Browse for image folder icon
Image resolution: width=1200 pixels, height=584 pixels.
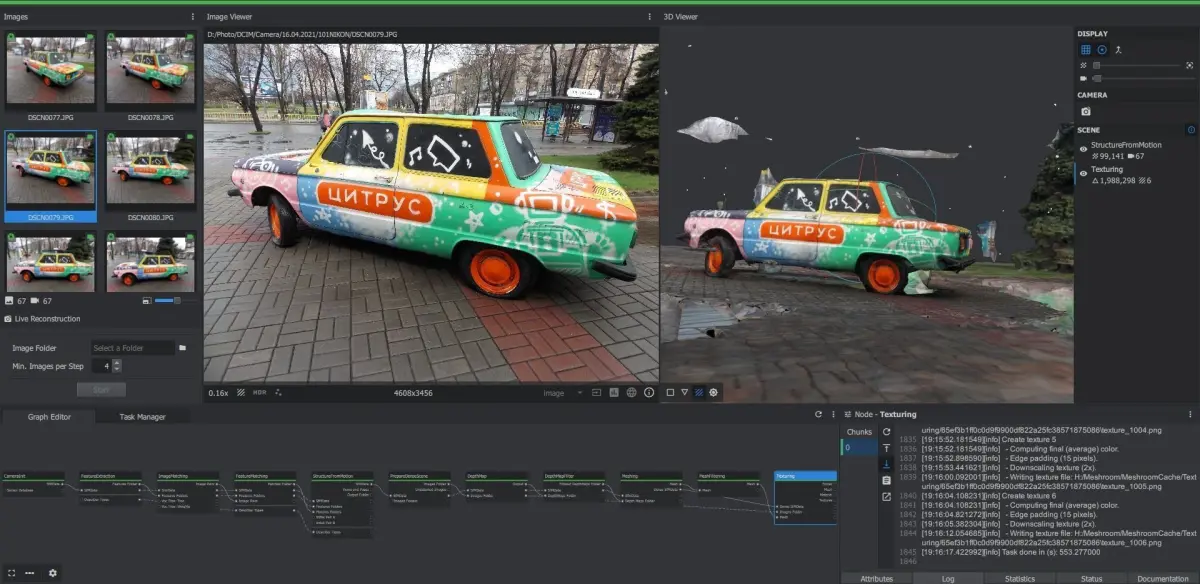[183, 348]
